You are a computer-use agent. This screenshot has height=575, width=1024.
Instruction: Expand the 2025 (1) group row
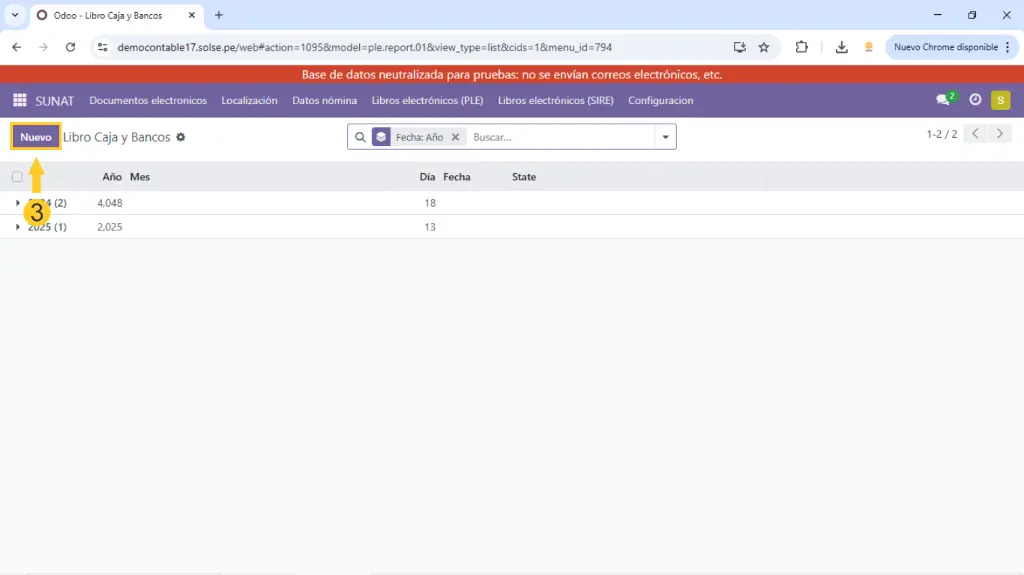[x=40, y=227]
